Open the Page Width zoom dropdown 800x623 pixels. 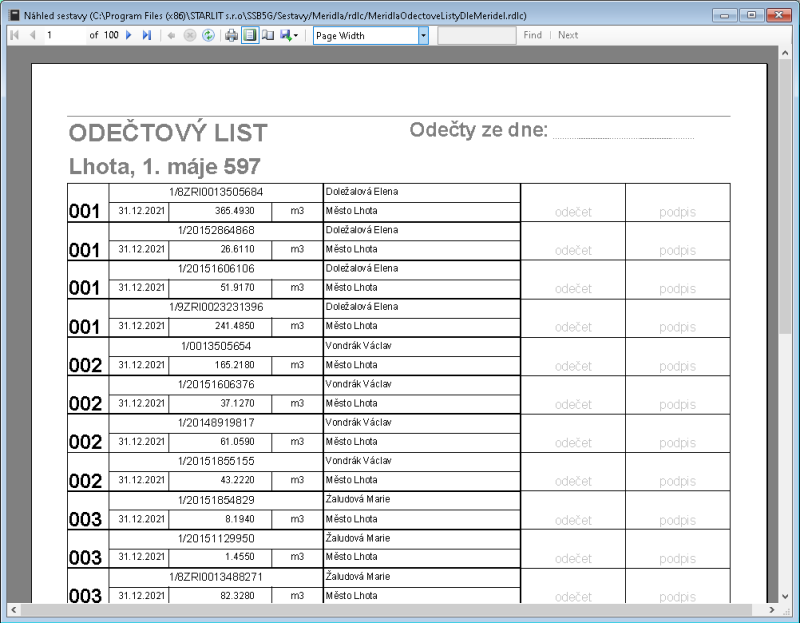[422, 35]
